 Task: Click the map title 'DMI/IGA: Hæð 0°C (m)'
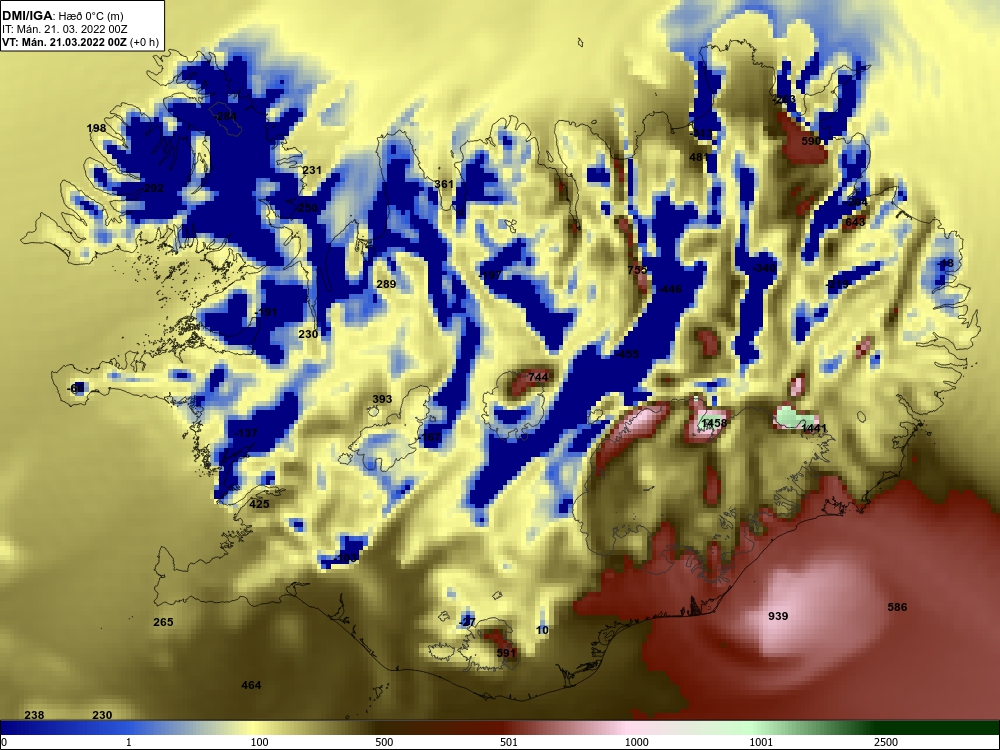coord(63,16)
